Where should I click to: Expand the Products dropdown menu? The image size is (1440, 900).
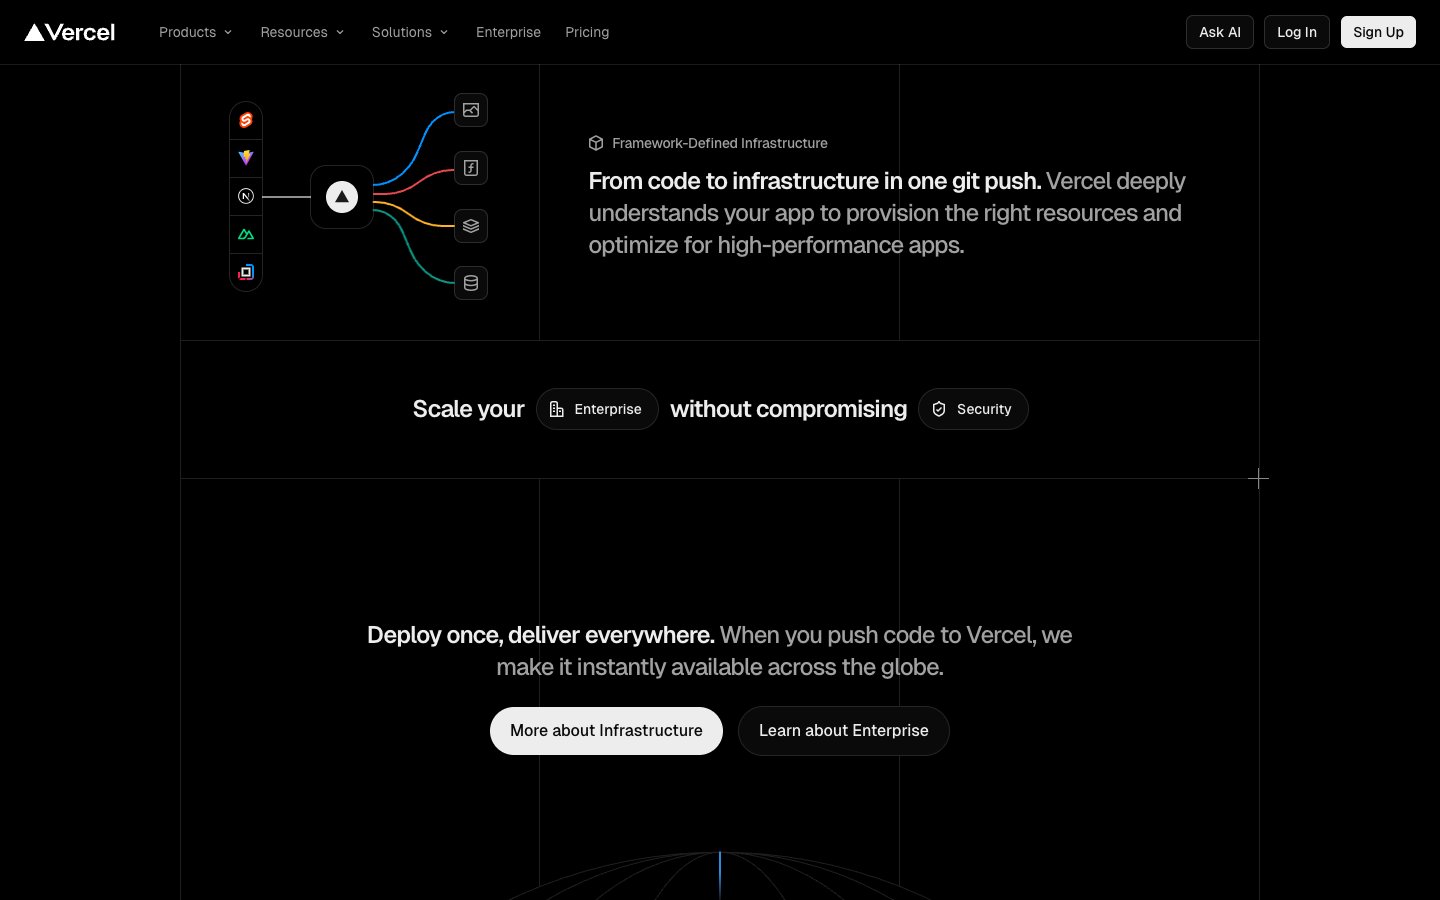[195, 32]
